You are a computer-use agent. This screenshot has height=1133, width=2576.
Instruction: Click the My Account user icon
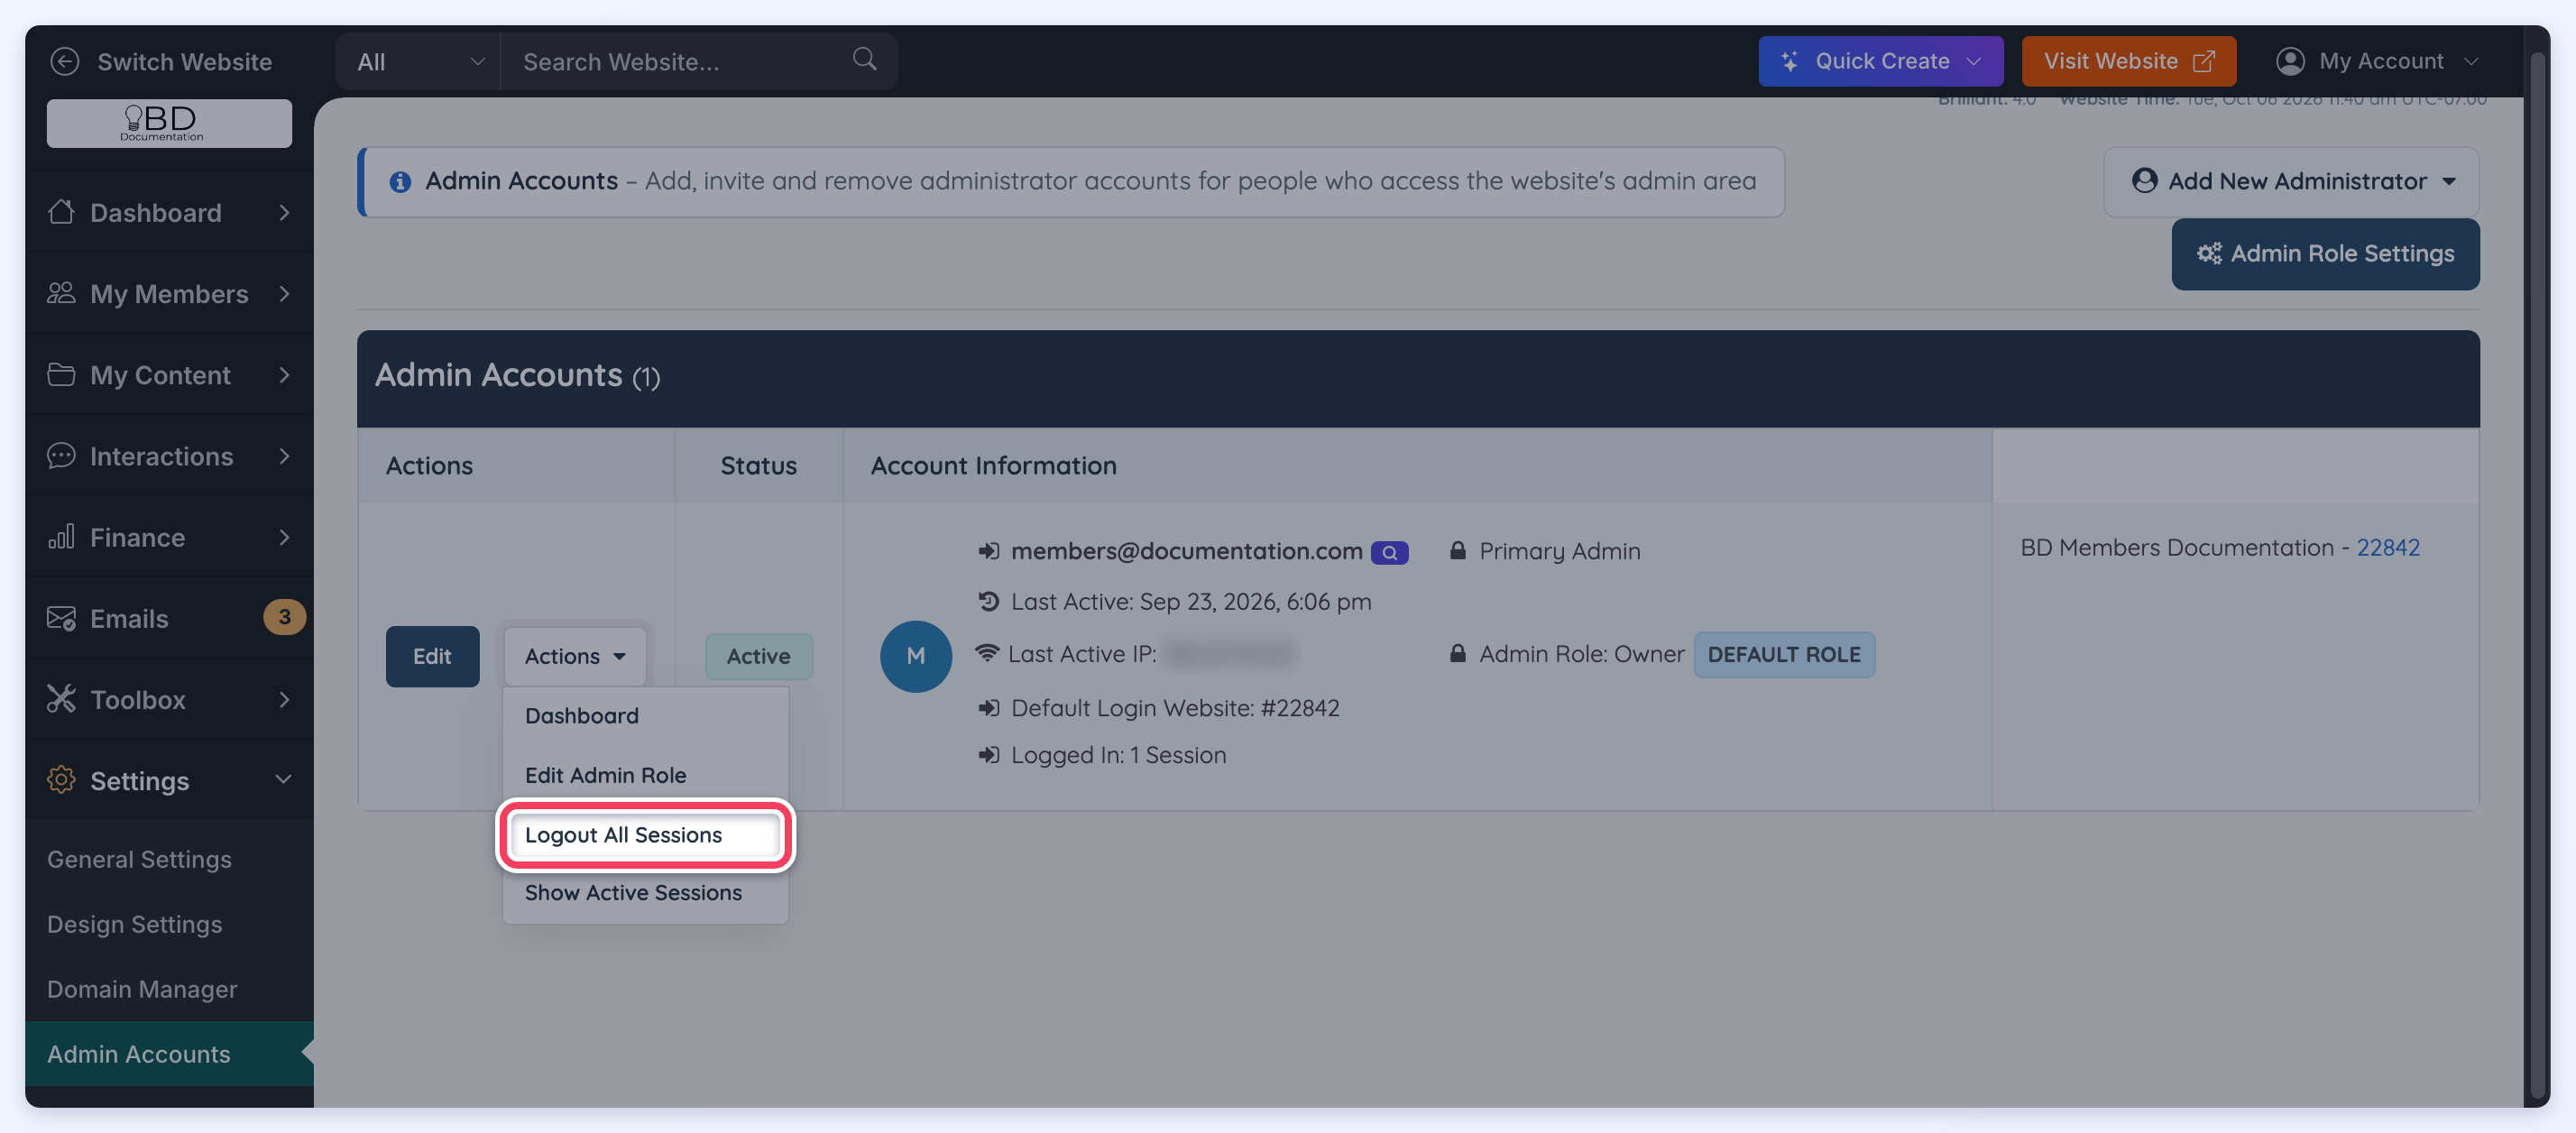tap(2289, 61)
